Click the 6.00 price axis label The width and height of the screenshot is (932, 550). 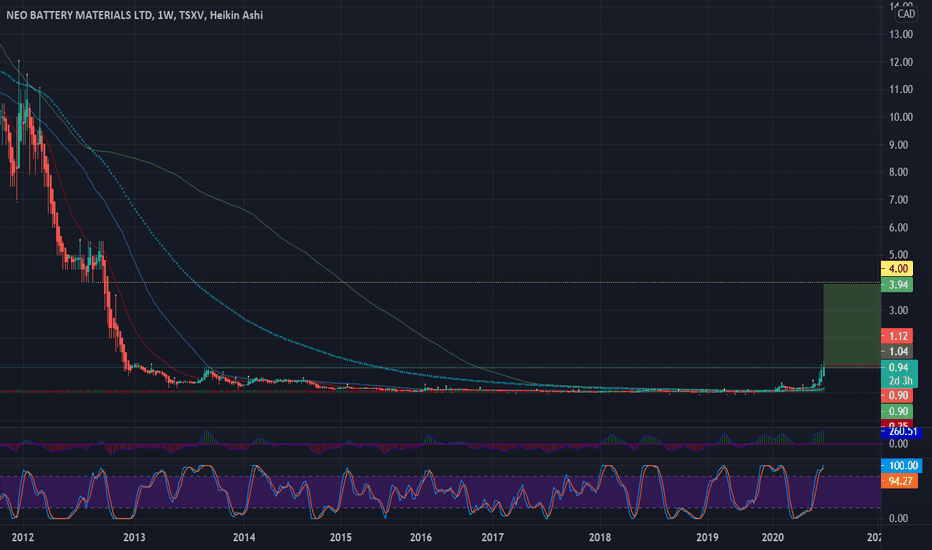click(x=898, y=228)
